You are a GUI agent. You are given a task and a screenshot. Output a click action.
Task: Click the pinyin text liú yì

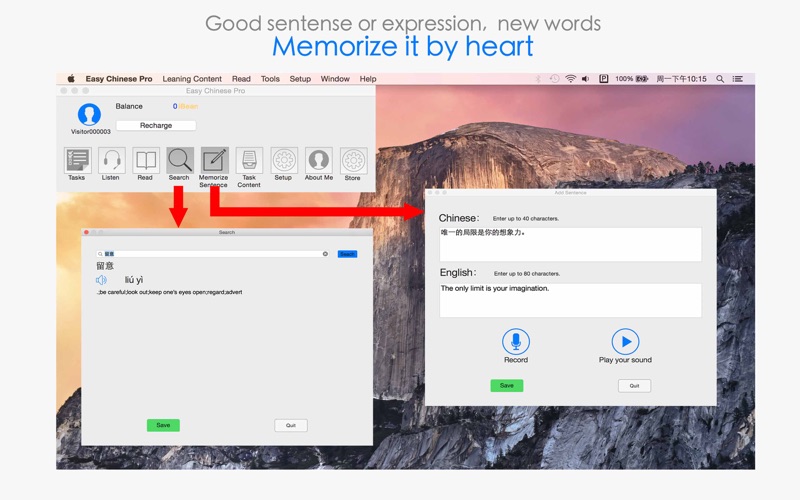pos(134,280)
